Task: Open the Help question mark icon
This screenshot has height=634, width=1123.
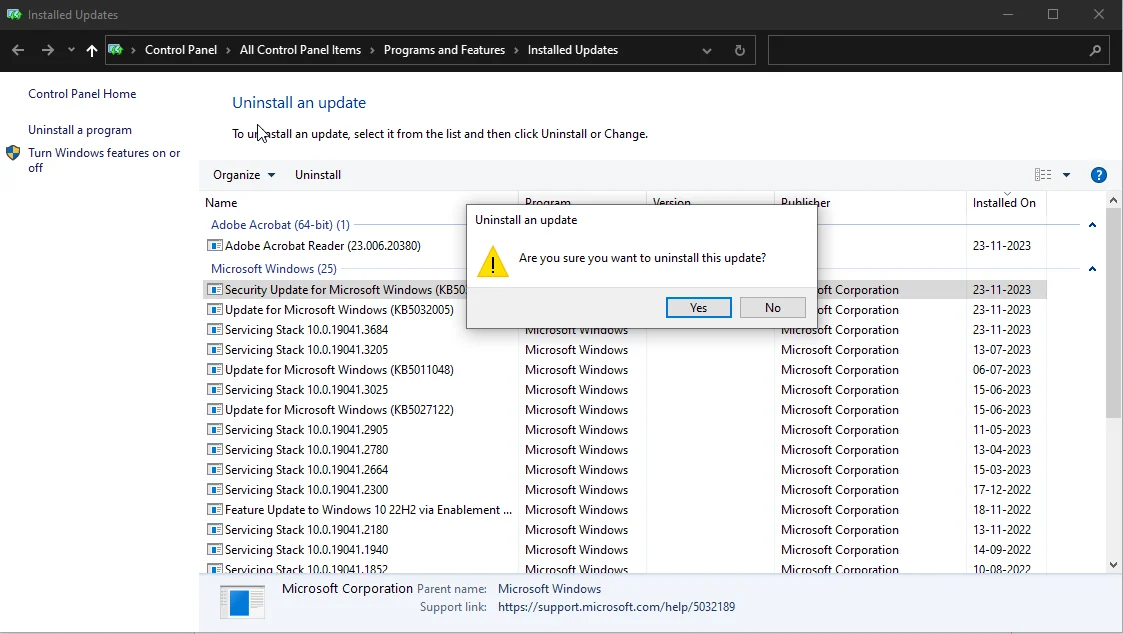Action: [1099, 175]
